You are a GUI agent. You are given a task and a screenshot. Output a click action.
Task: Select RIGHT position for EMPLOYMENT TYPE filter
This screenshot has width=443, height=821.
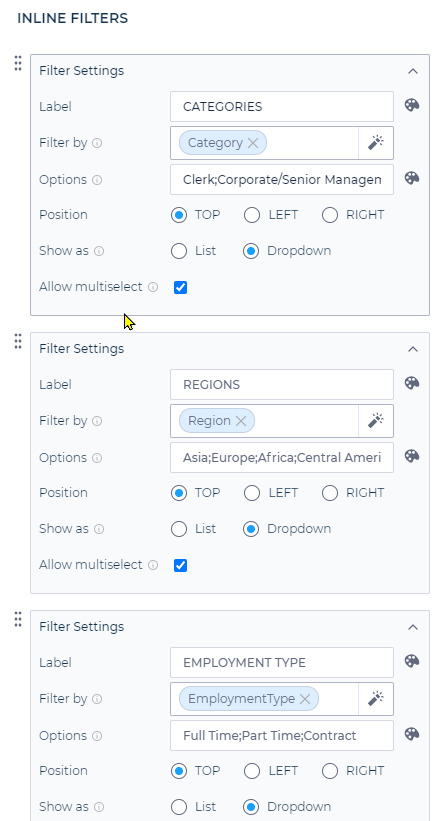tap(330, 771)
